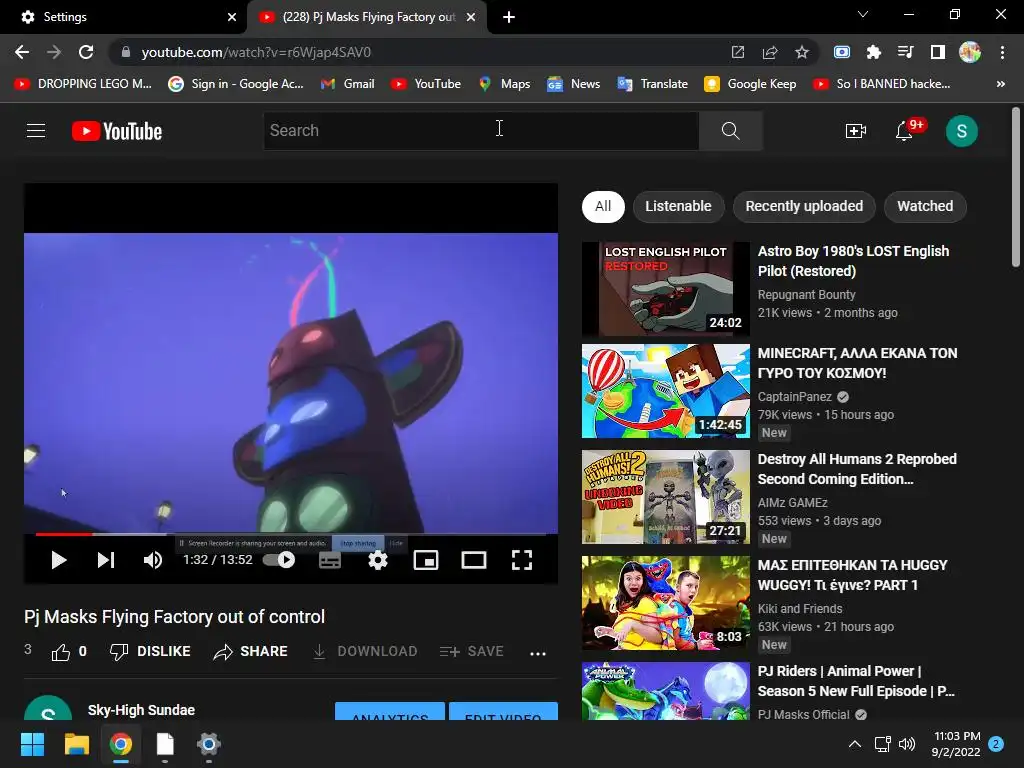
Task: Open PJ Riders Animal Power video title
Action: 856,680
